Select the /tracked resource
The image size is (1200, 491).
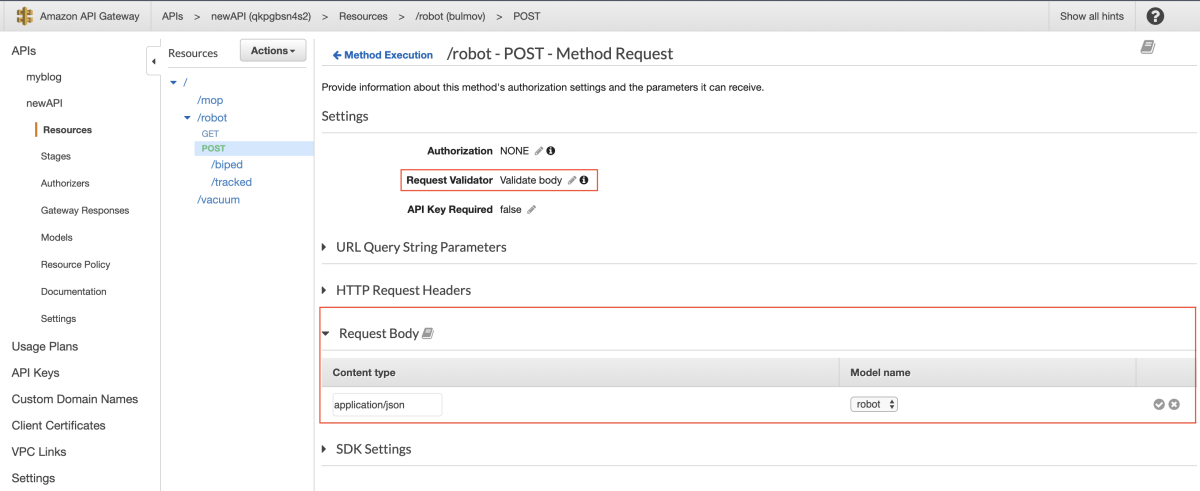point(231,182)
